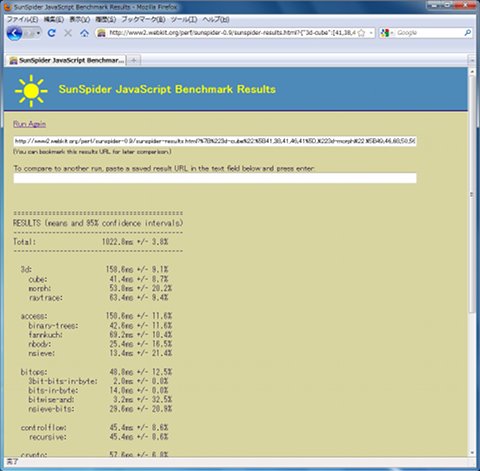
Task: Click the recursive: result row
Action: pyautogui.click(x=98, y=437)
